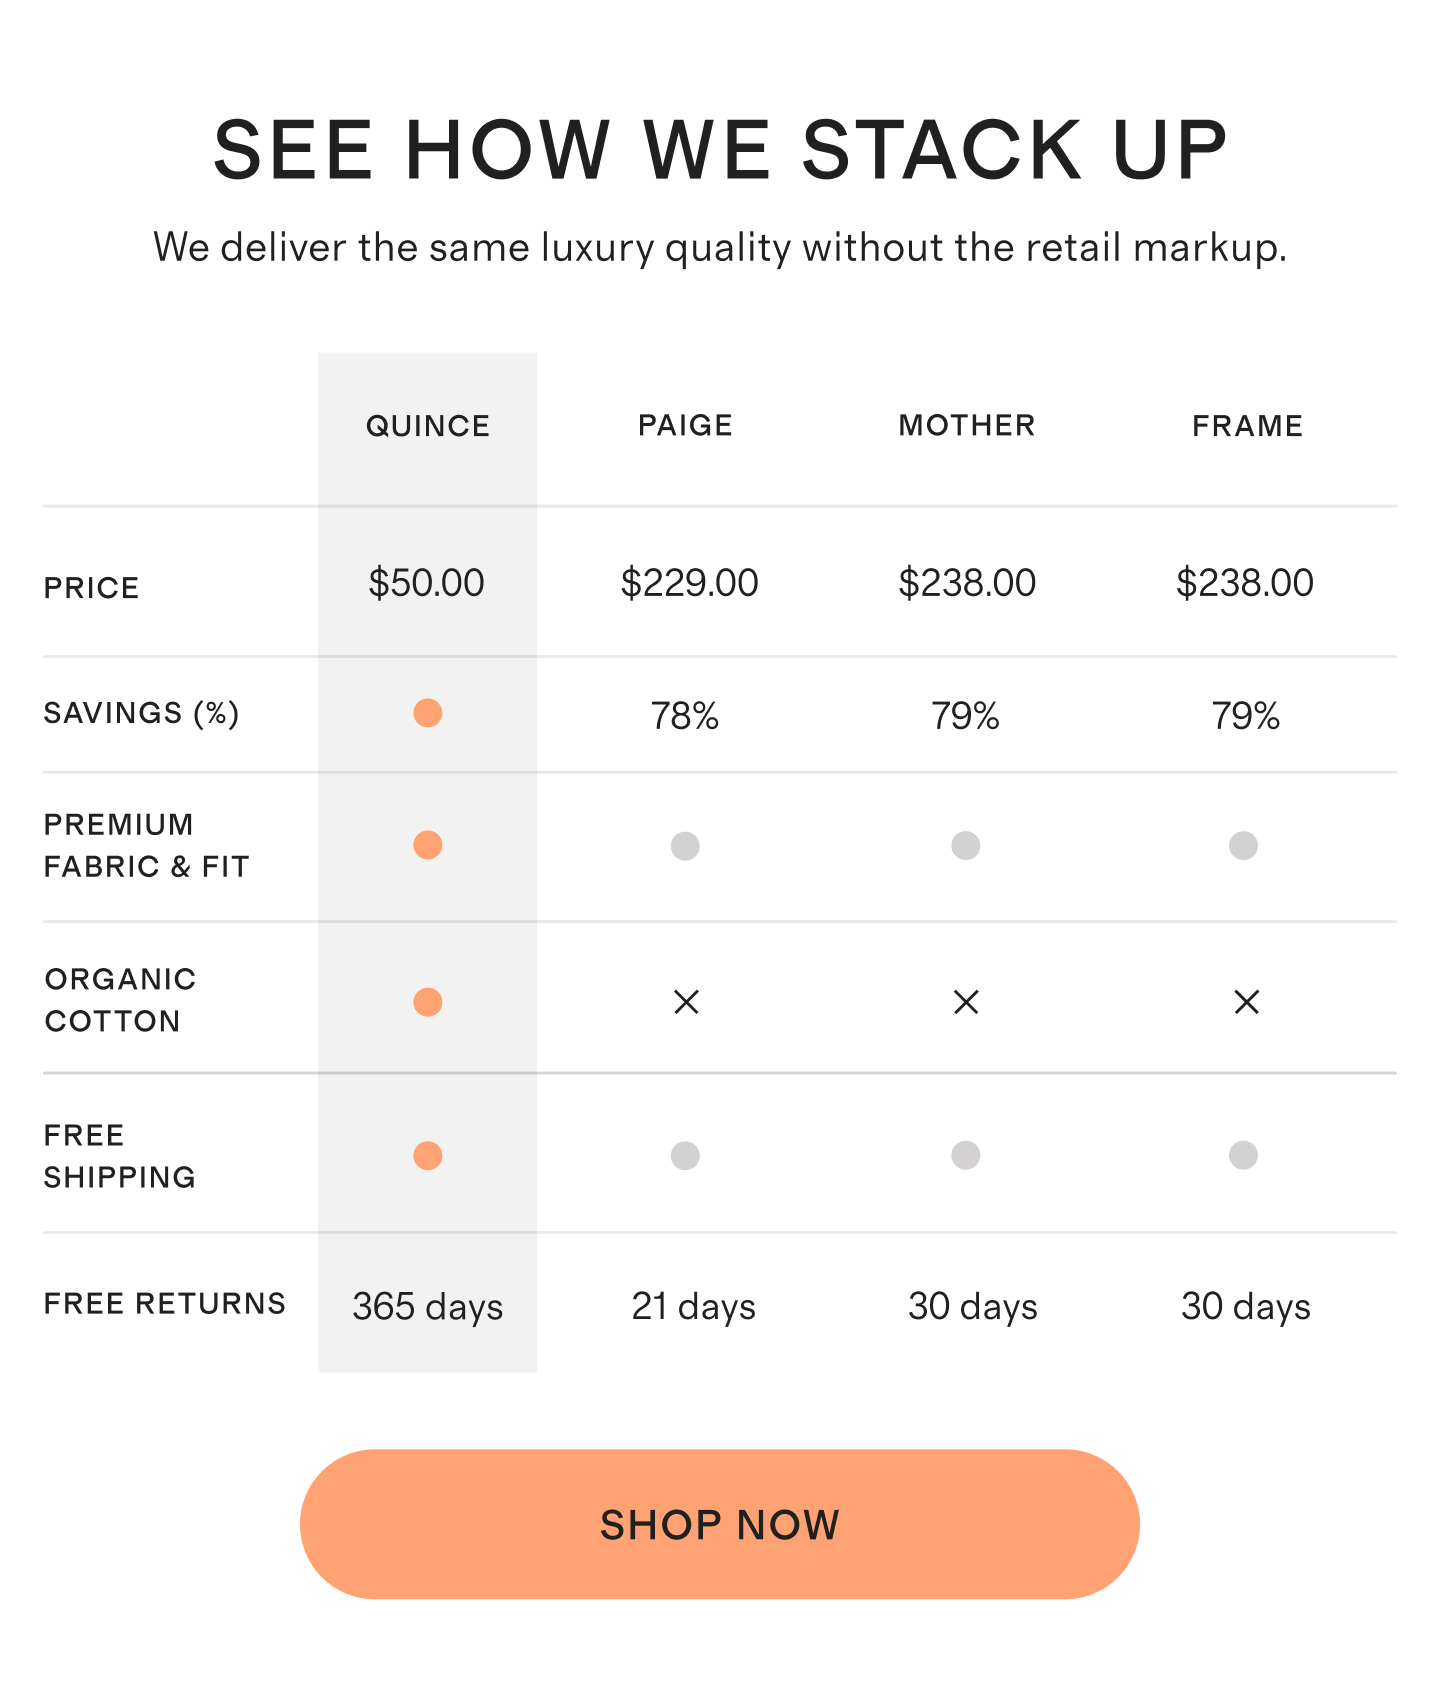Click the SHOP NOW button
The width and height of the screenshot is (1440, 1697).
(x=719, y=1524)
